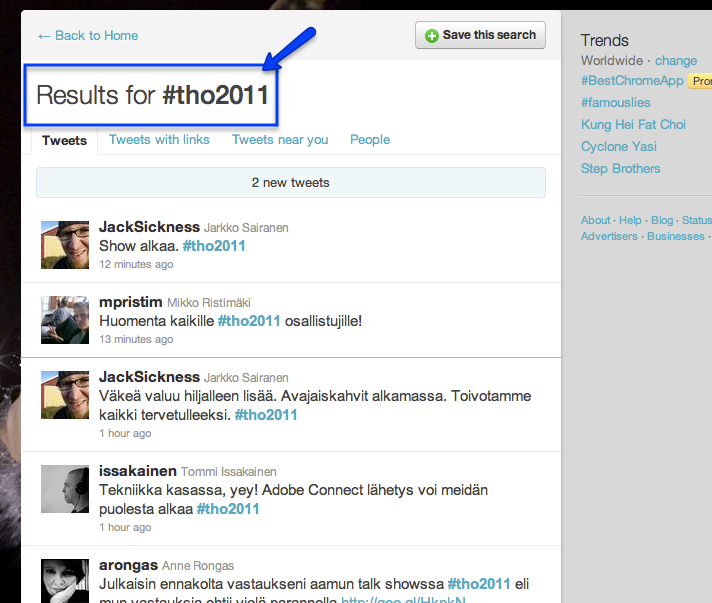Click the Mikko Ristimäki full name
712x603 pixels.
209,302
